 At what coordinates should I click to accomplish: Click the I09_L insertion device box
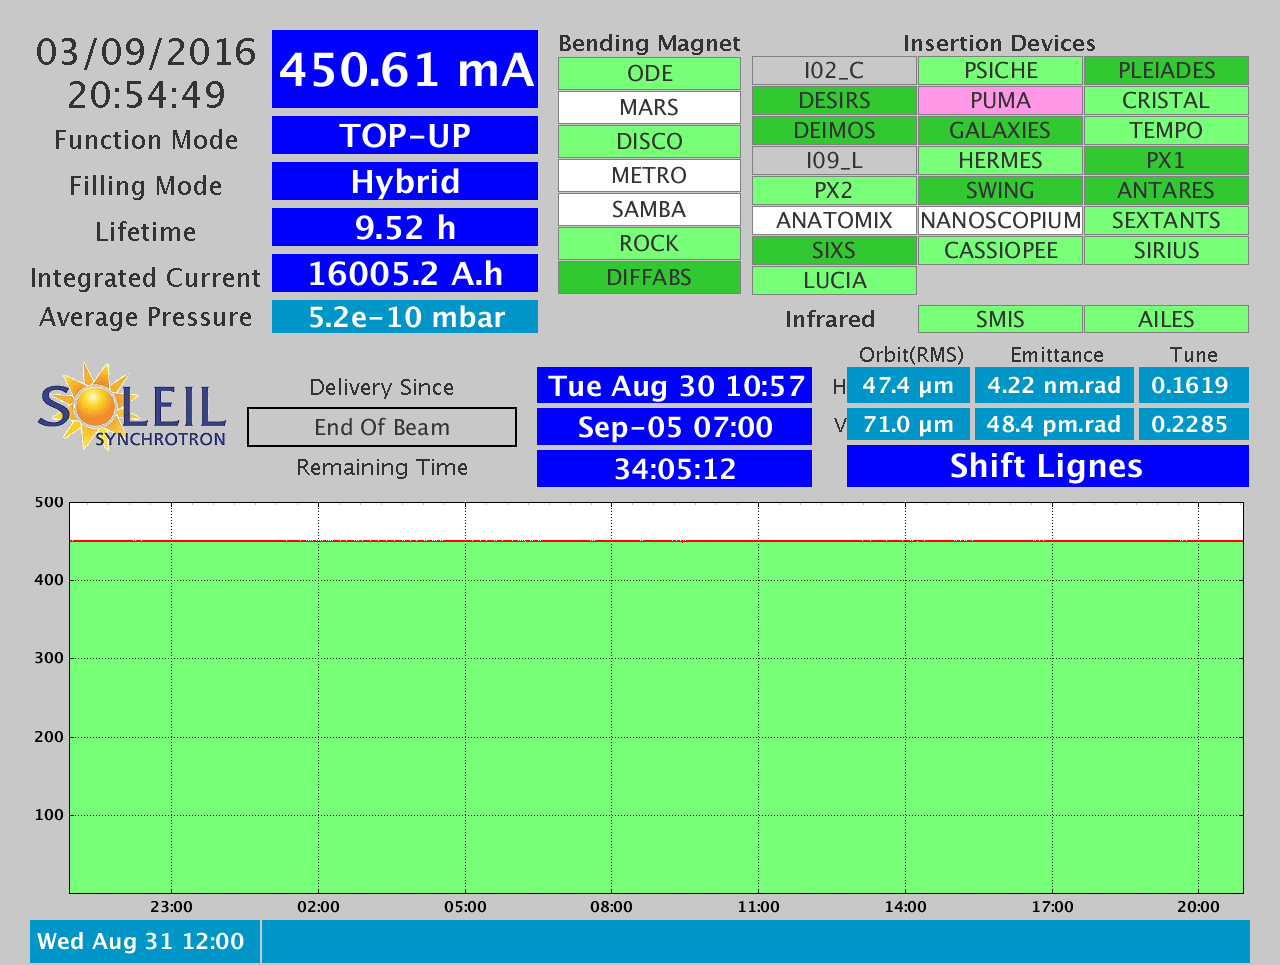(834, 160)
